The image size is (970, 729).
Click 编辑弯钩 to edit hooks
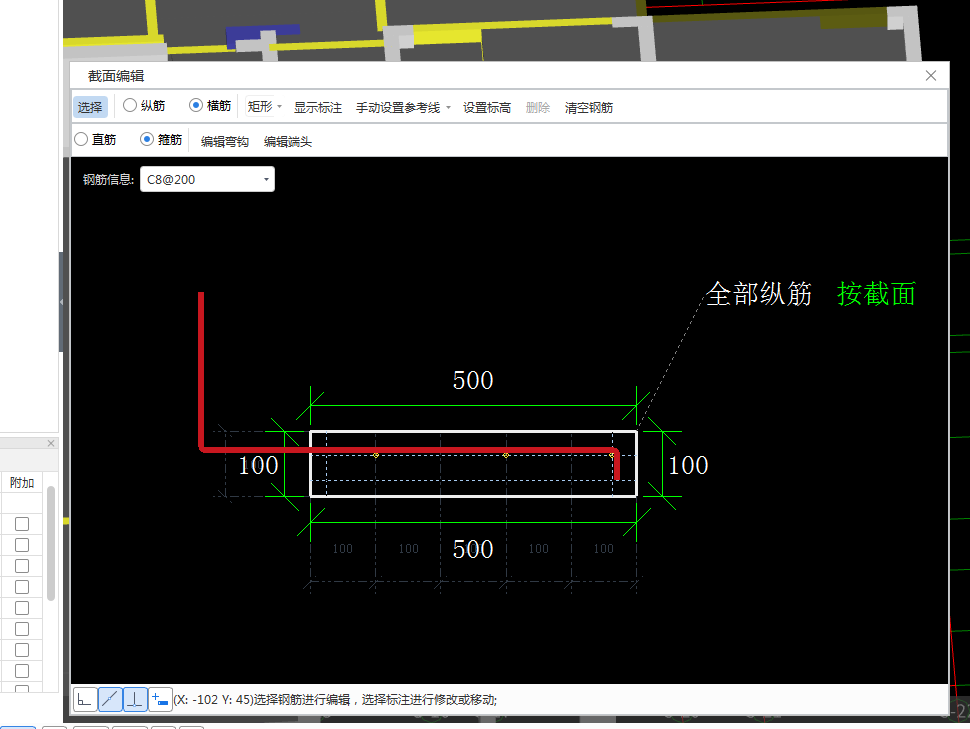tap(225, 142)
